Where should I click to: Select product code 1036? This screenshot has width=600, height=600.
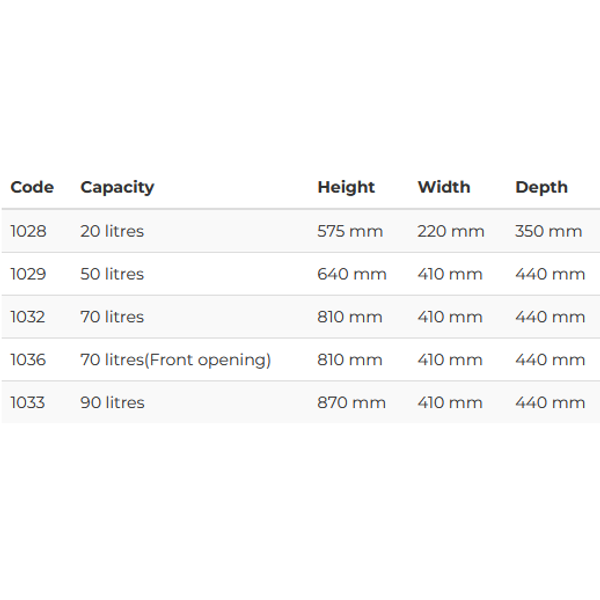pyautogui.click(x=28, y=360)
